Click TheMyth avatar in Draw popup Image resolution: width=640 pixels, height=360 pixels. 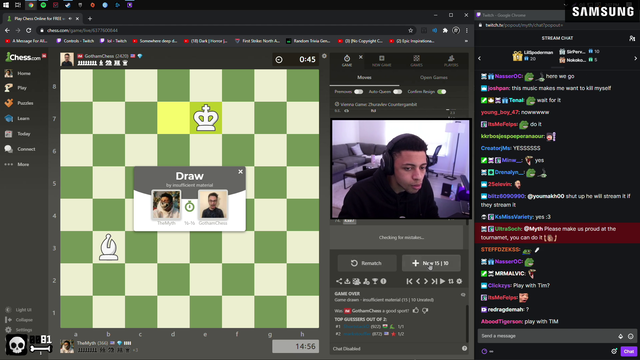click(x=166, y=205)
